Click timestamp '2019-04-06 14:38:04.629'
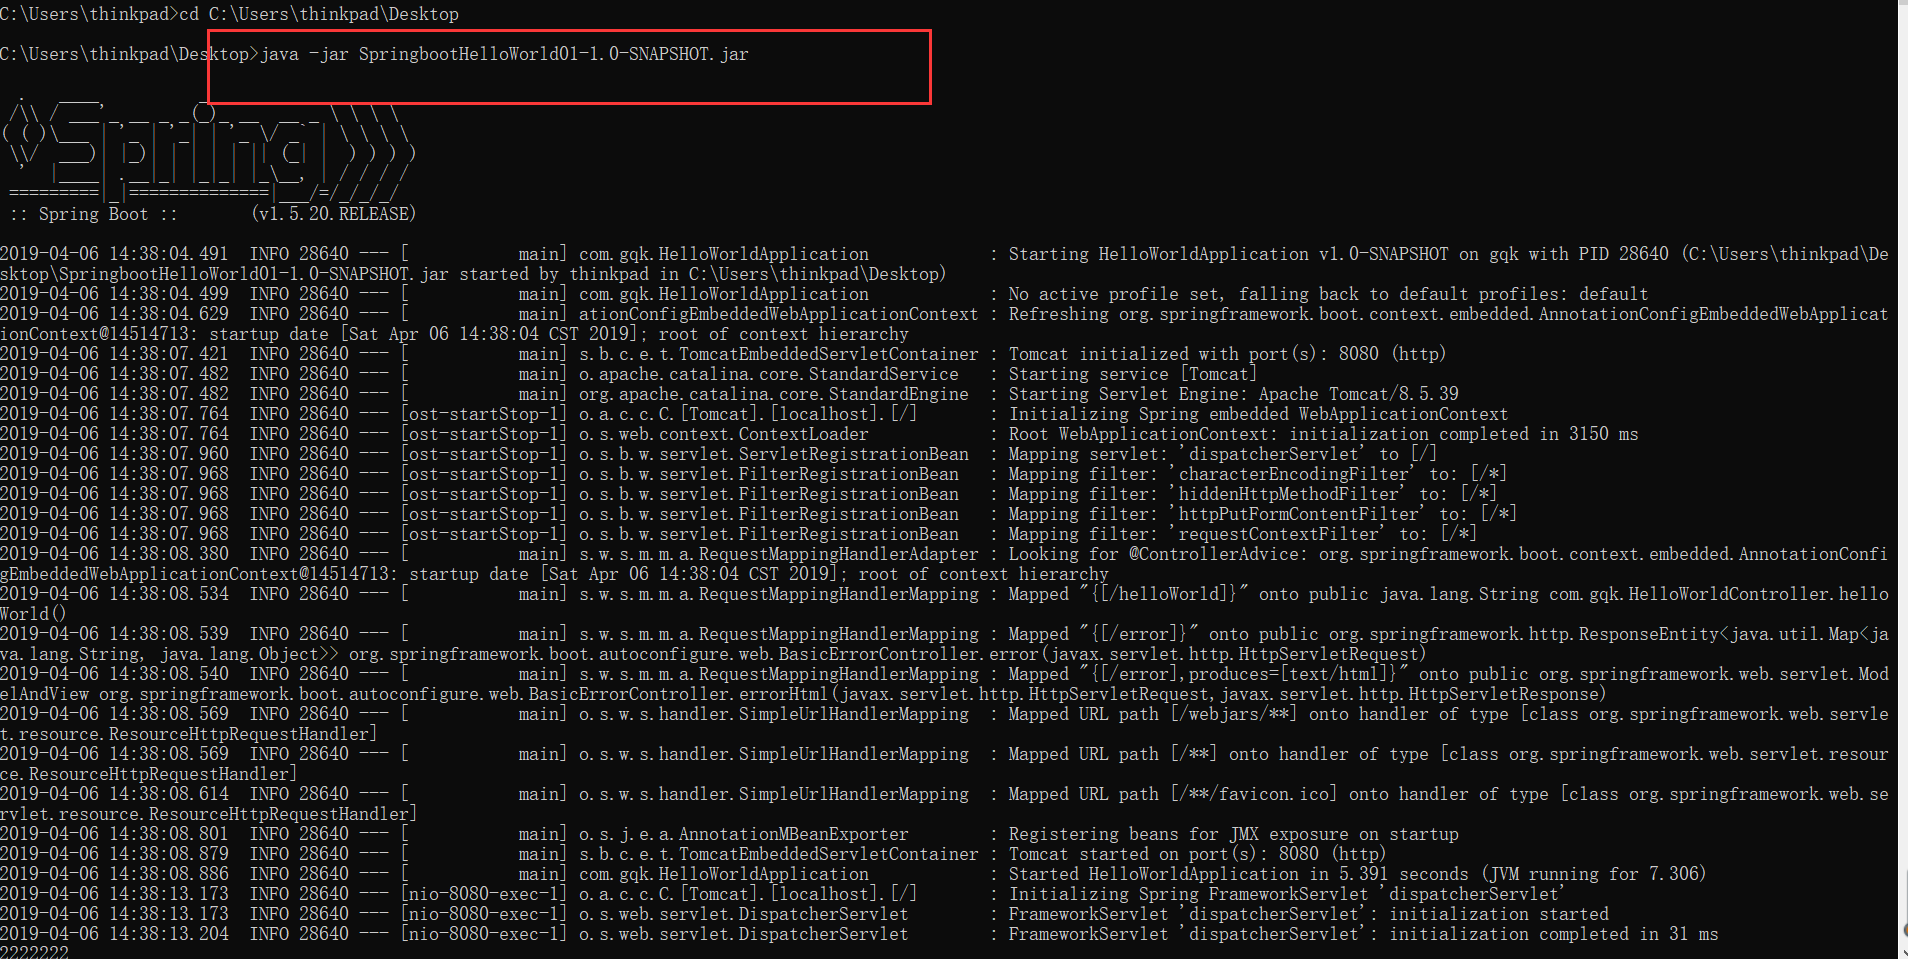The width and height of the screenshot is (1908, 959). [114, 314]
